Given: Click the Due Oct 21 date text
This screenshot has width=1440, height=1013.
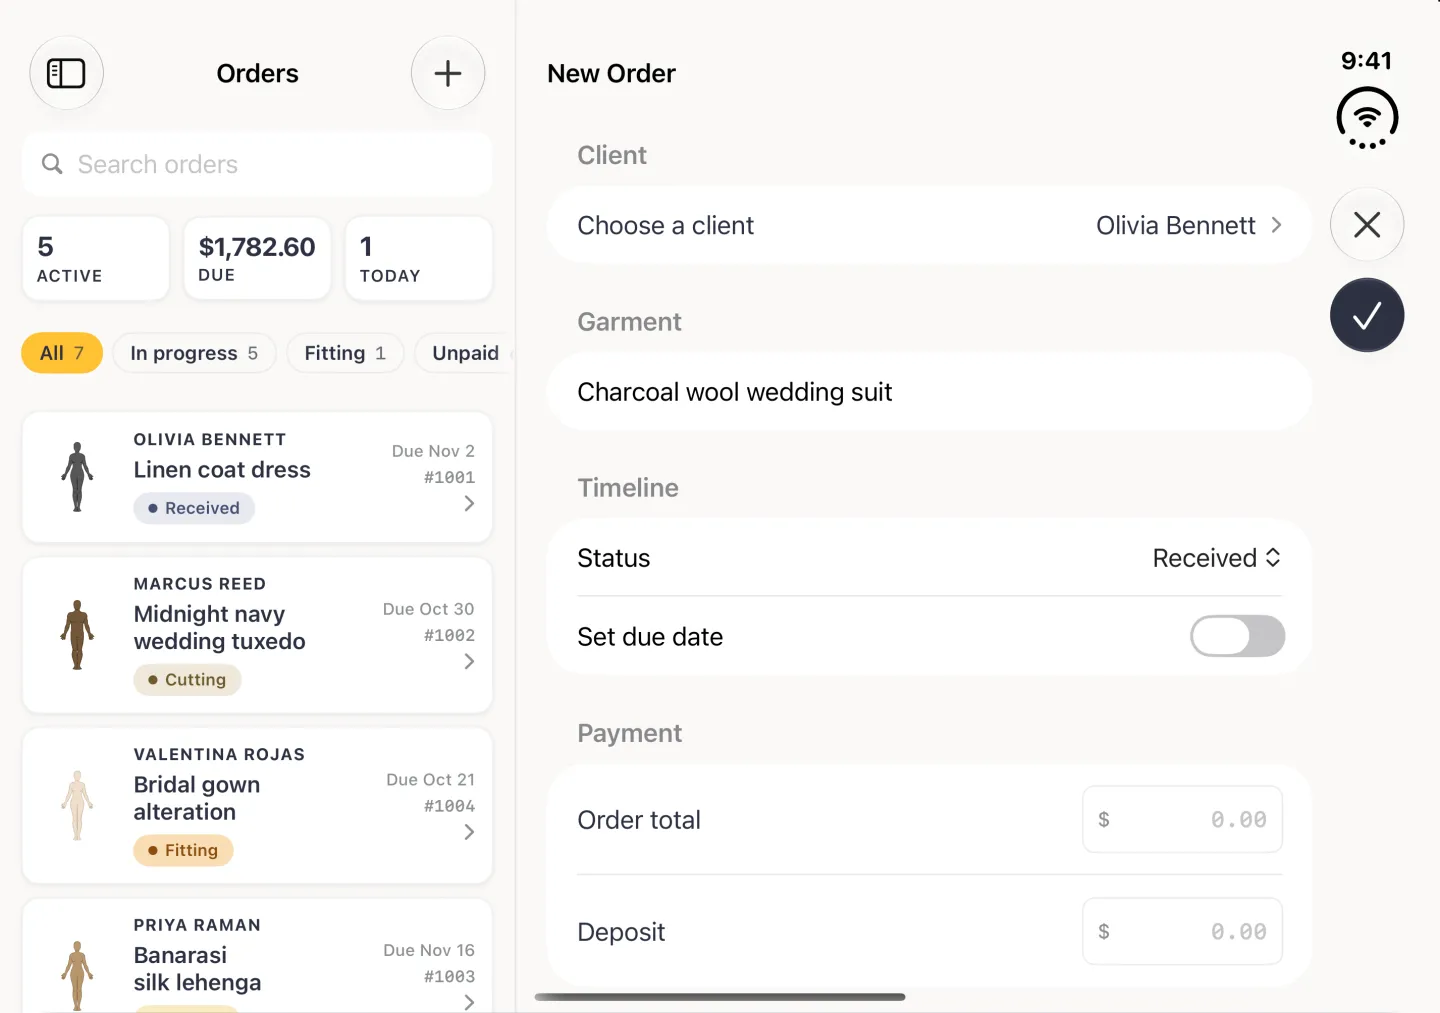Looking at the screenshot, I should pyautogui.click(x=430, y=780).
